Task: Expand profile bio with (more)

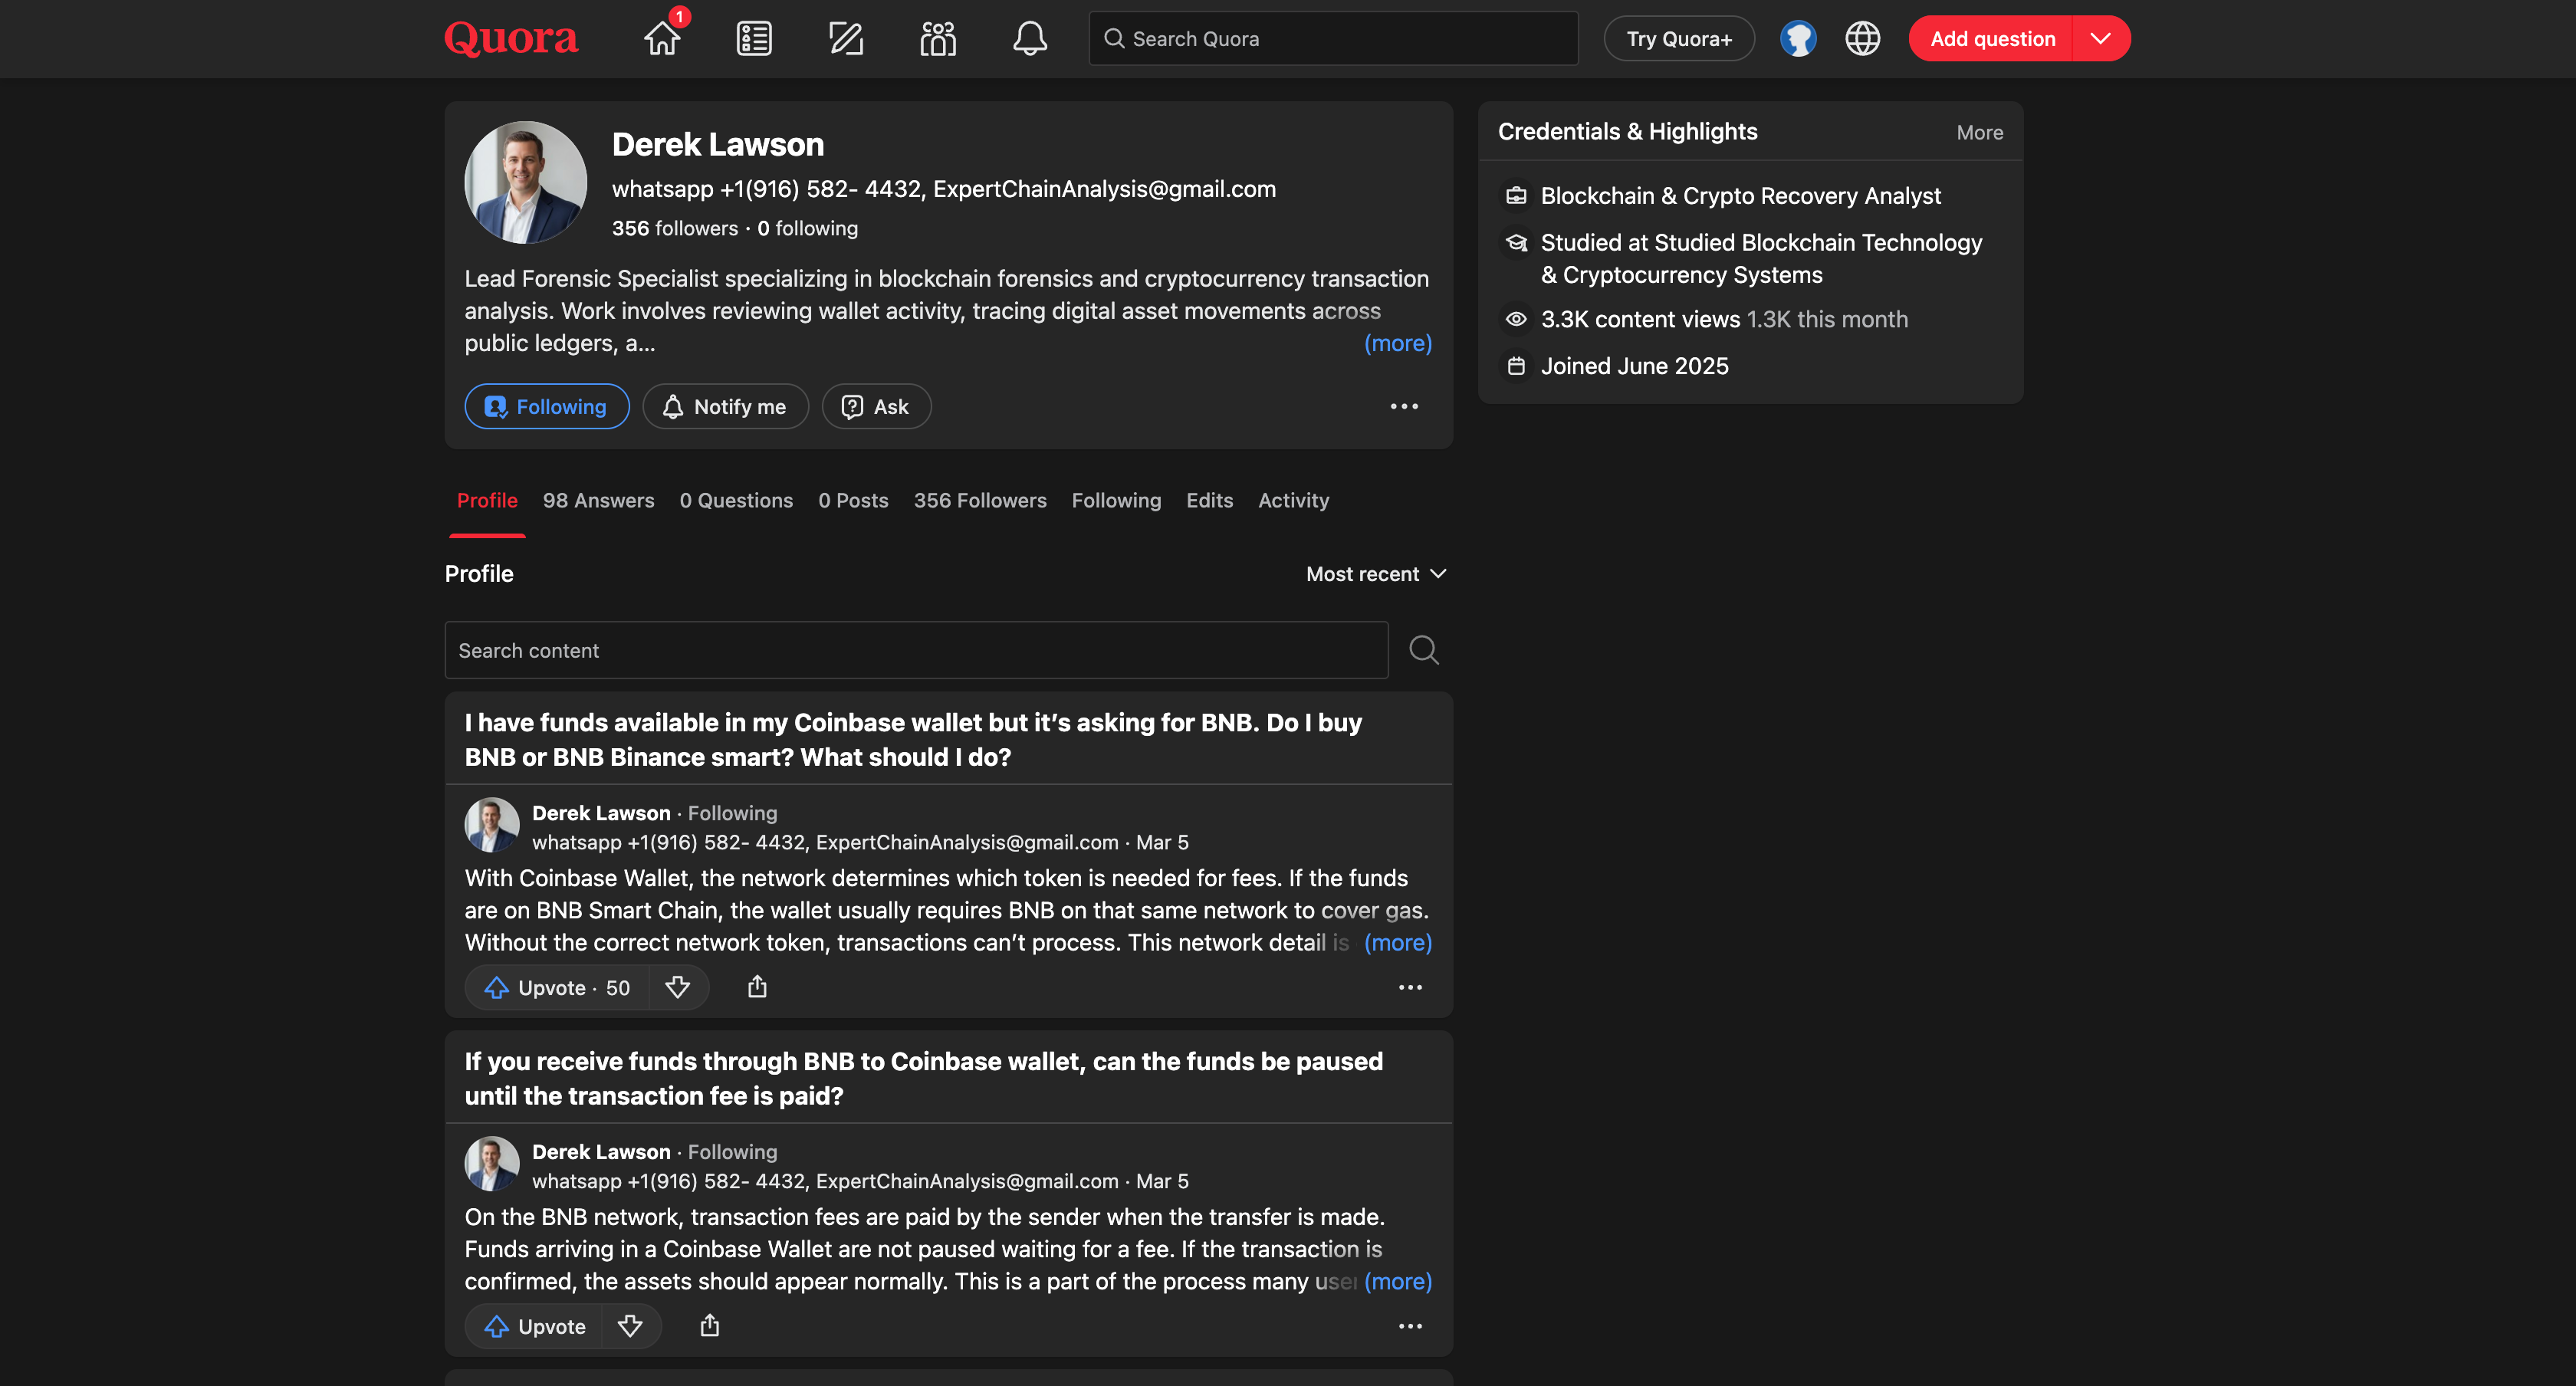Action: (1398, 343)
